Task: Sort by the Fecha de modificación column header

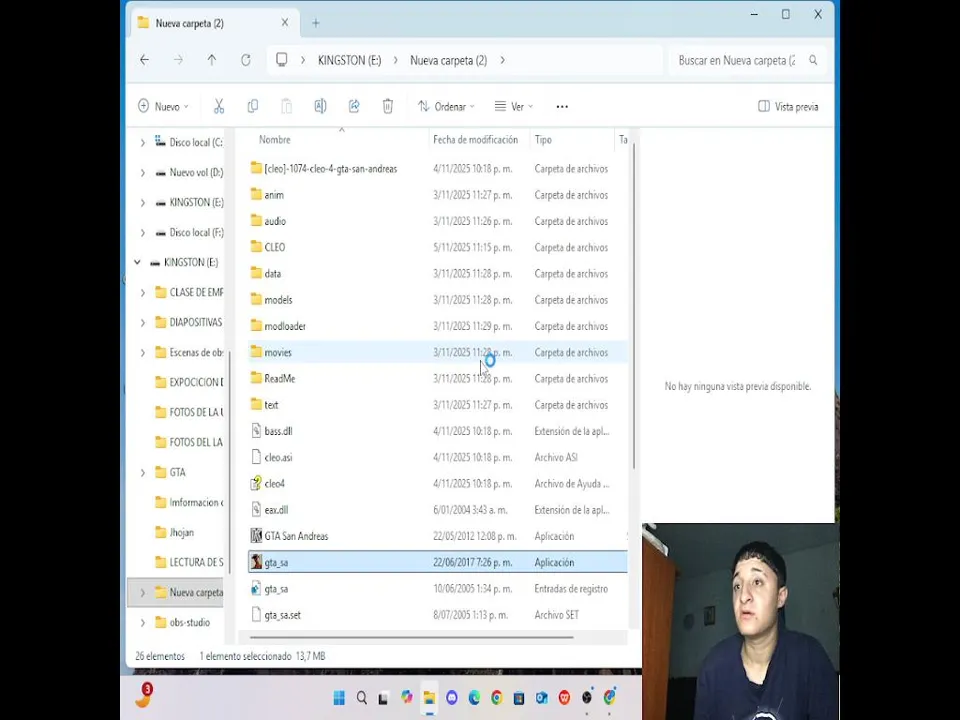Action: click(476, 140)
